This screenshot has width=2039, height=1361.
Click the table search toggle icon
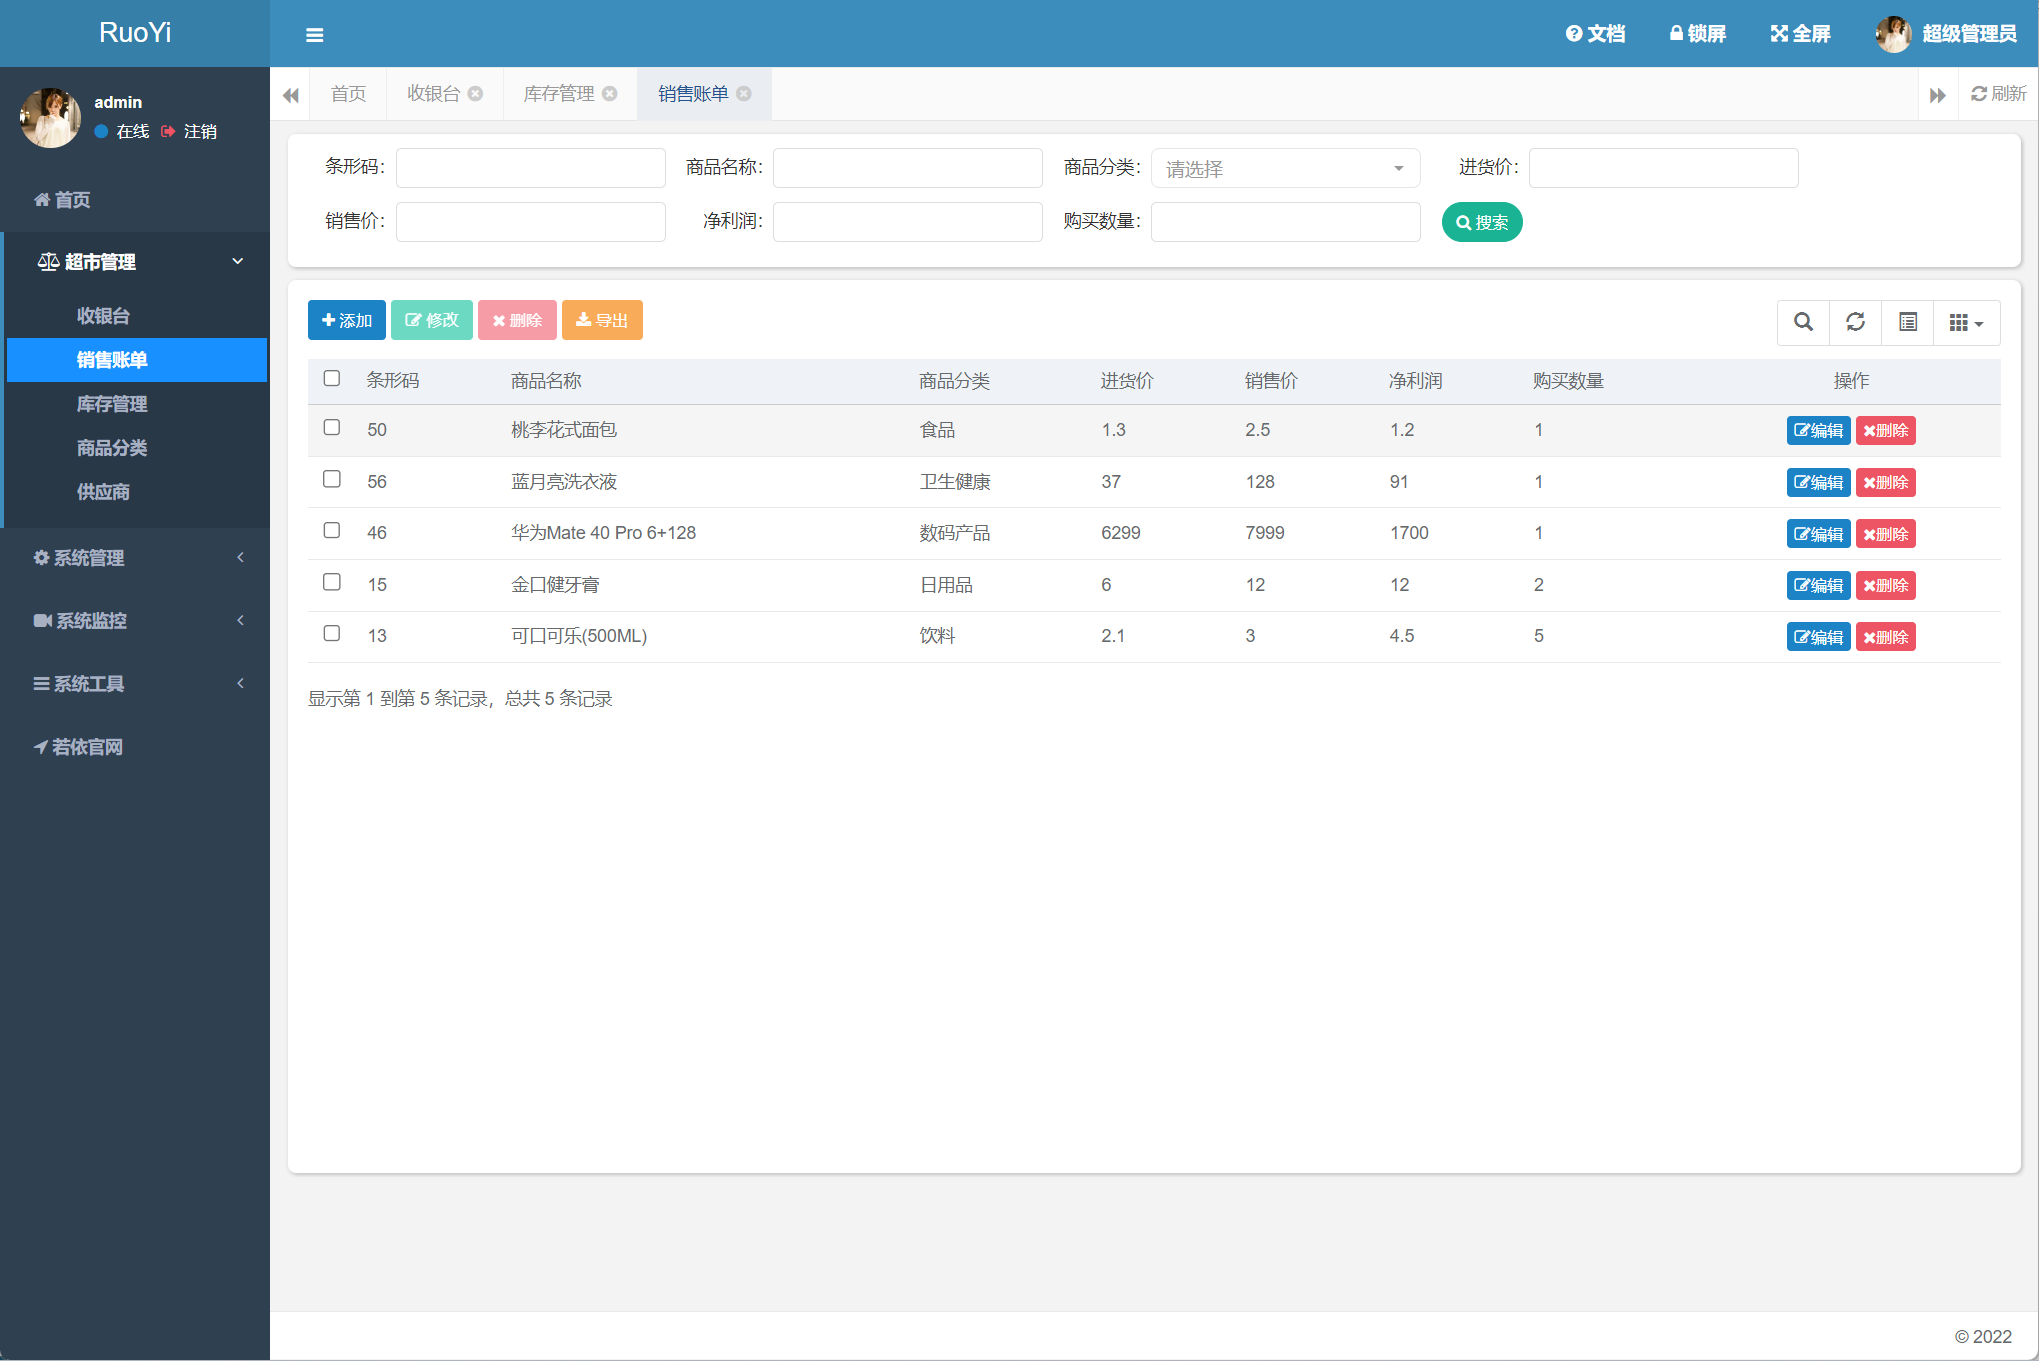[x=1803, y=322]
